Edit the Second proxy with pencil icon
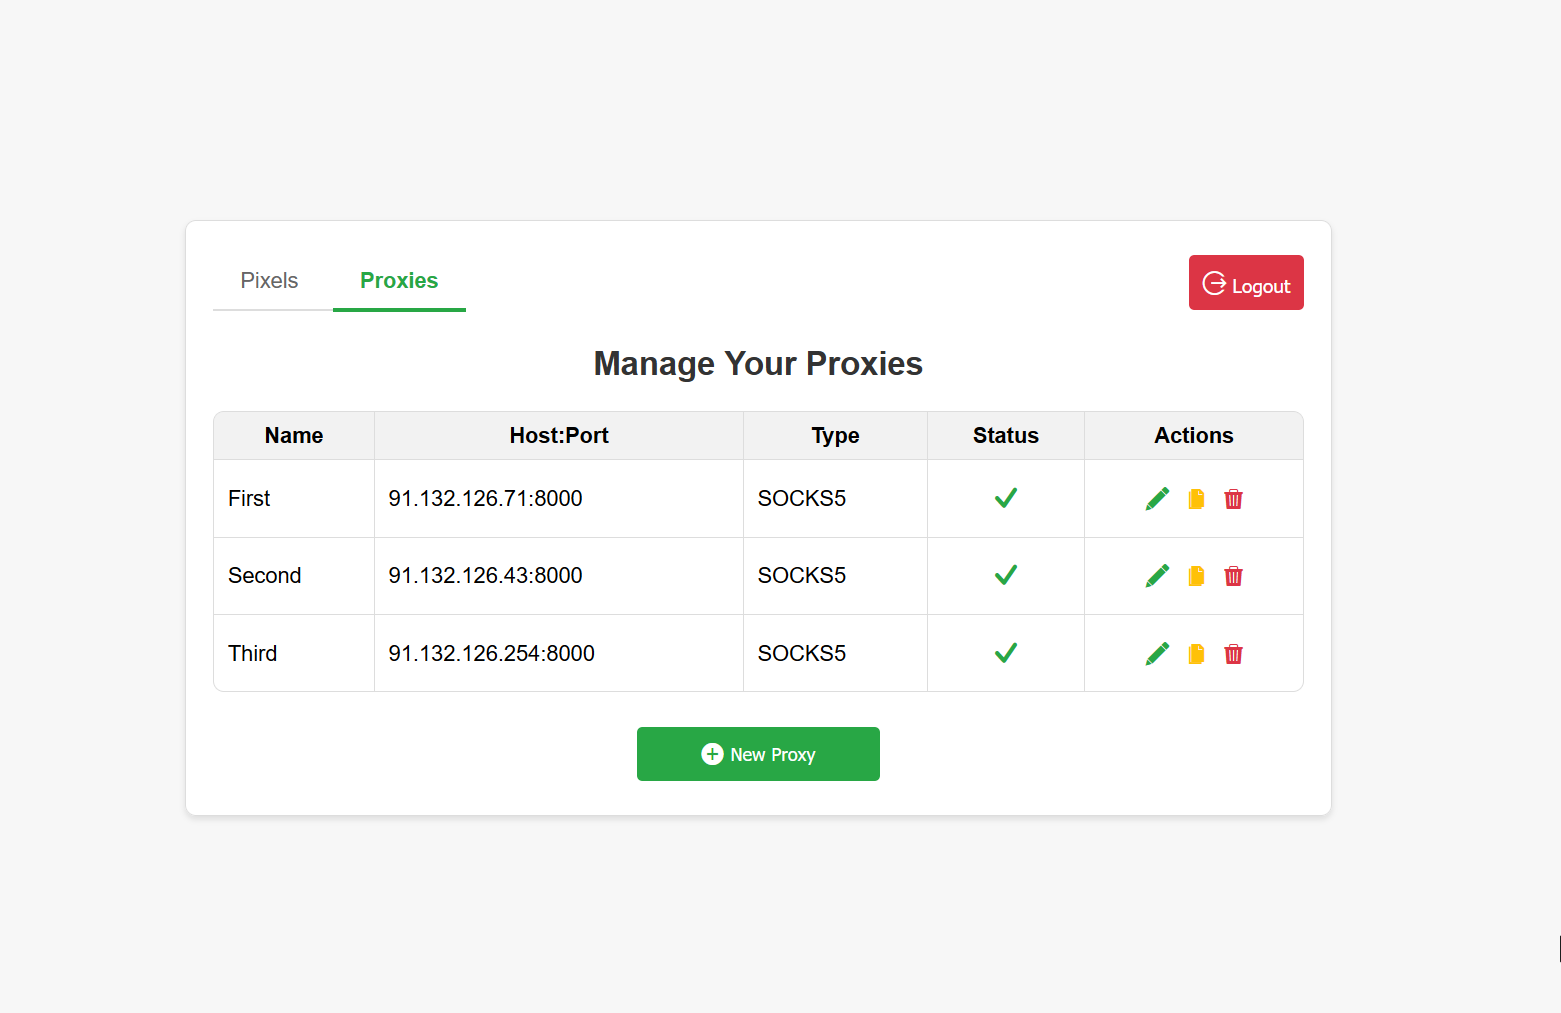Screen dimensions: 1561x1013 [x=1157, y=576]
